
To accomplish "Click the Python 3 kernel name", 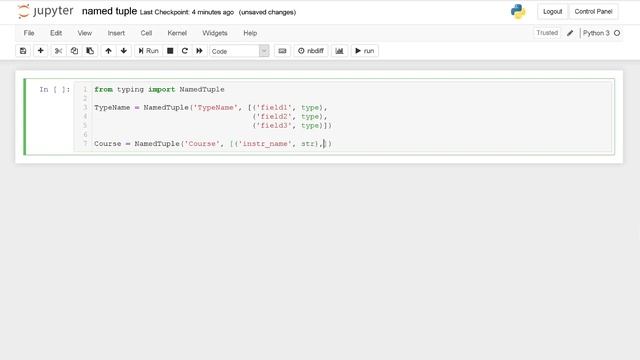I will pyautogui.click(x=596, y=33).
